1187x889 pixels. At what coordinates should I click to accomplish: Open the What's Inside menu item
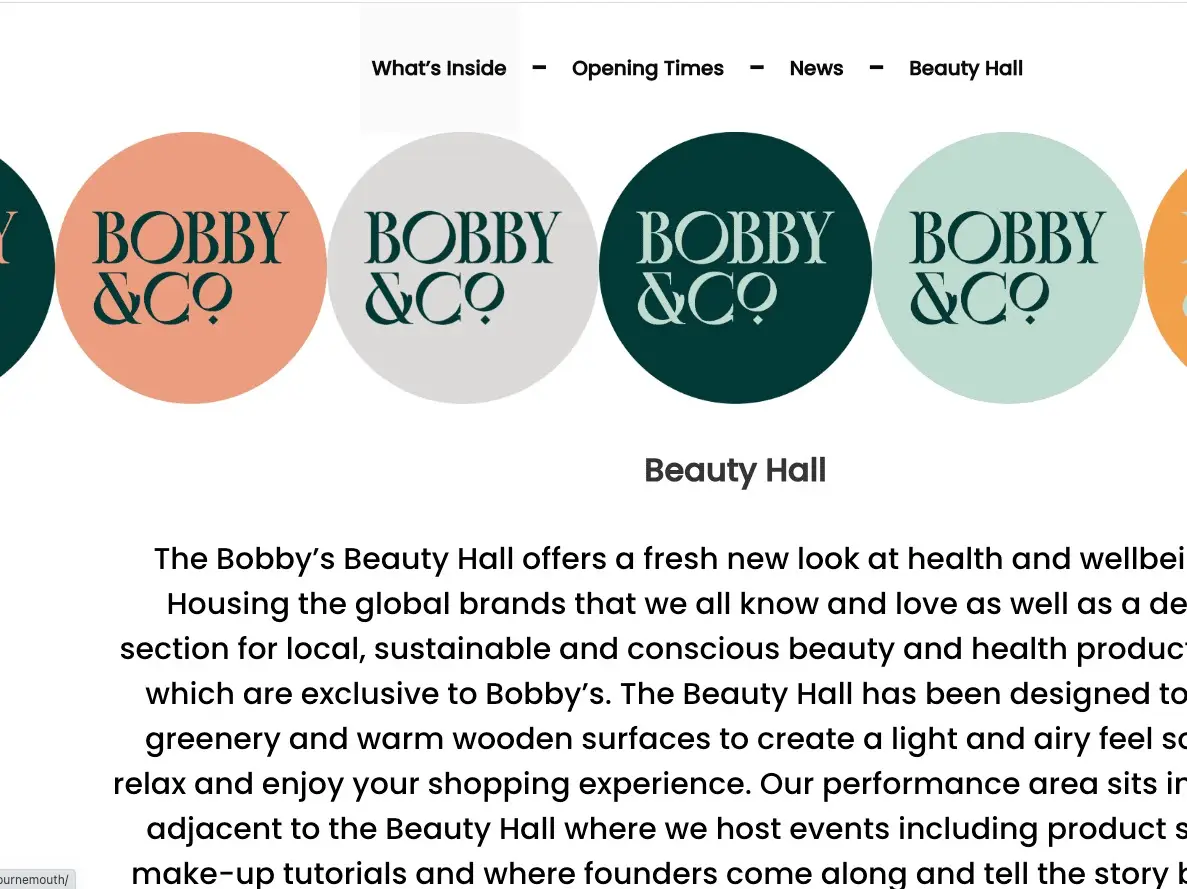[x=439, y=68]
